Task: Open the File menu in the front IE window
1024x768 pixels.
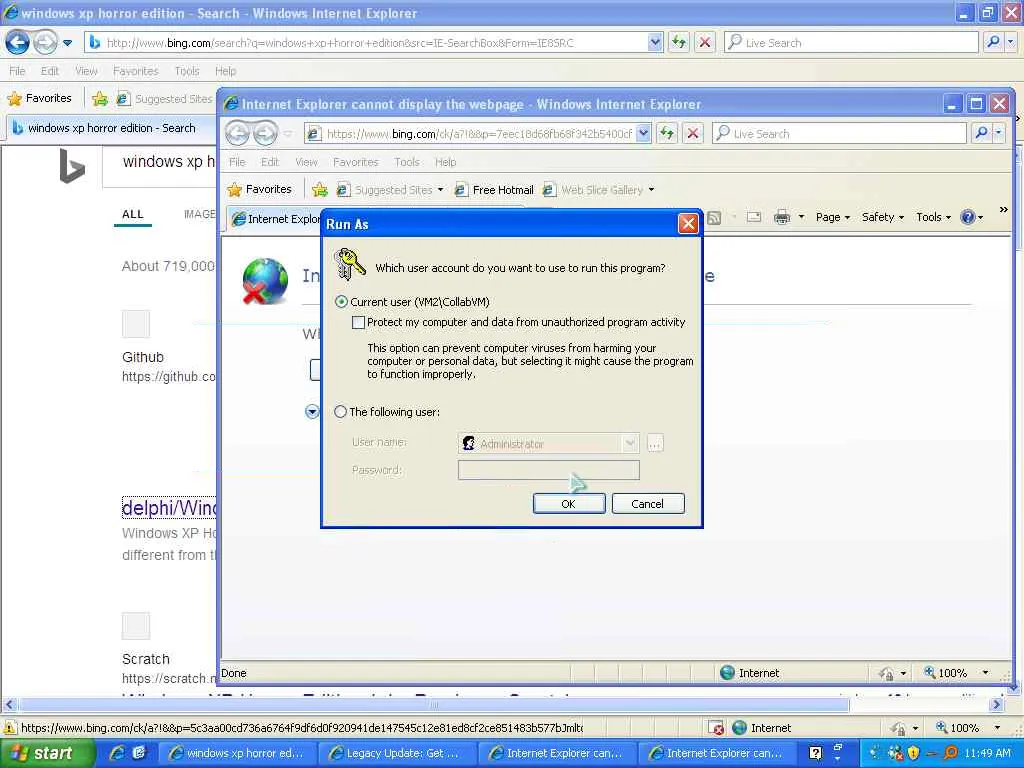Action: (x=237, y=162)
